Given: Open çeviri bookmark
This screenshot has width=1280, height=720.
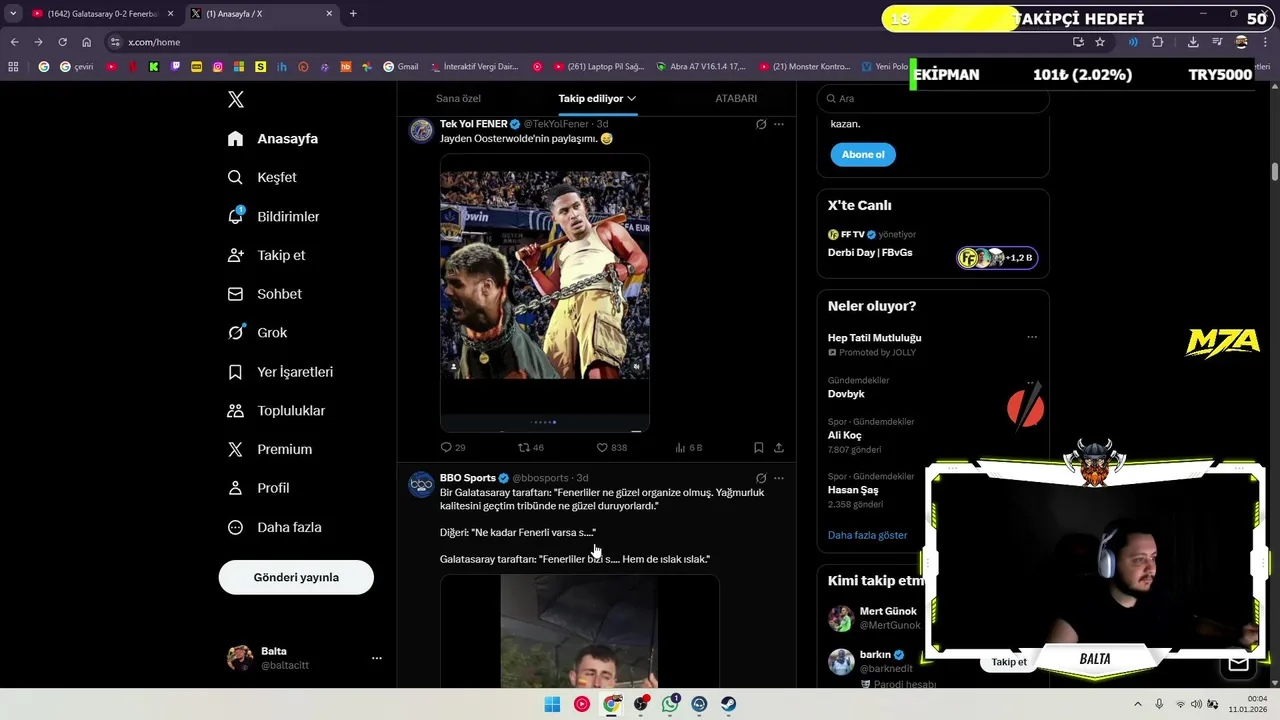Looking at the screenshot, I should 76,67.
